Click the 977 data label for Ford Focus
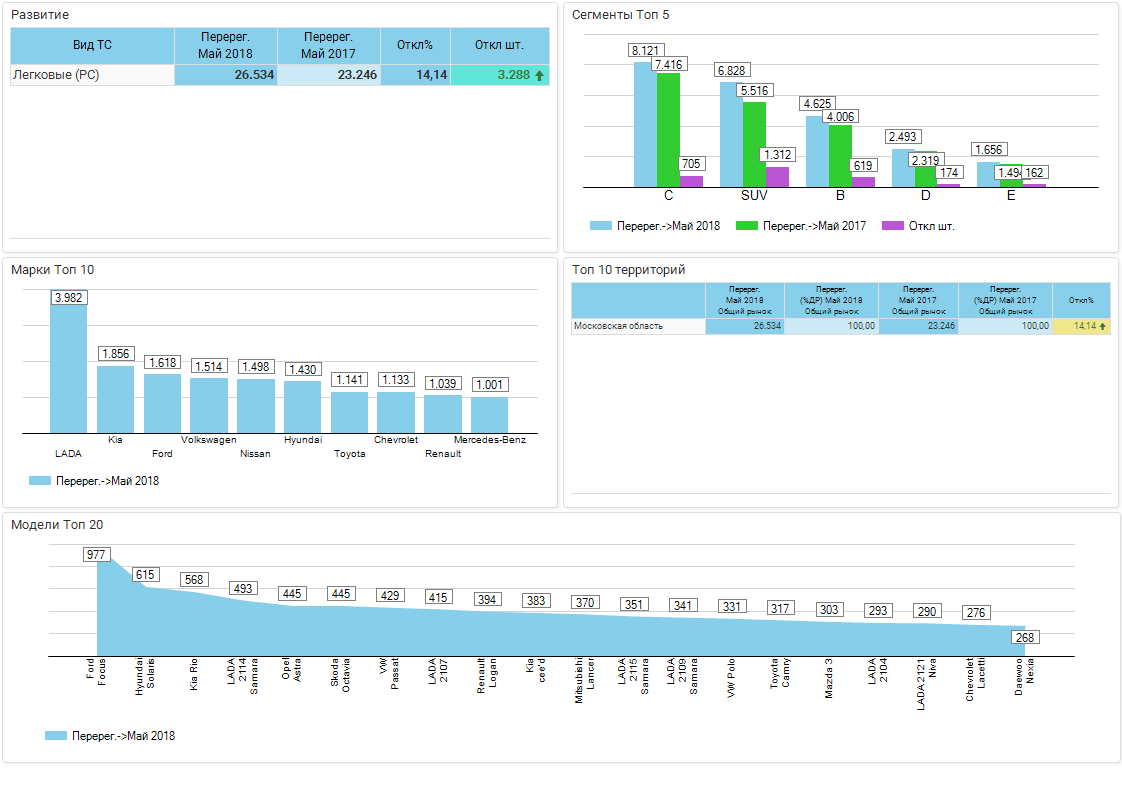1122x793 pixels. [96, 555]
